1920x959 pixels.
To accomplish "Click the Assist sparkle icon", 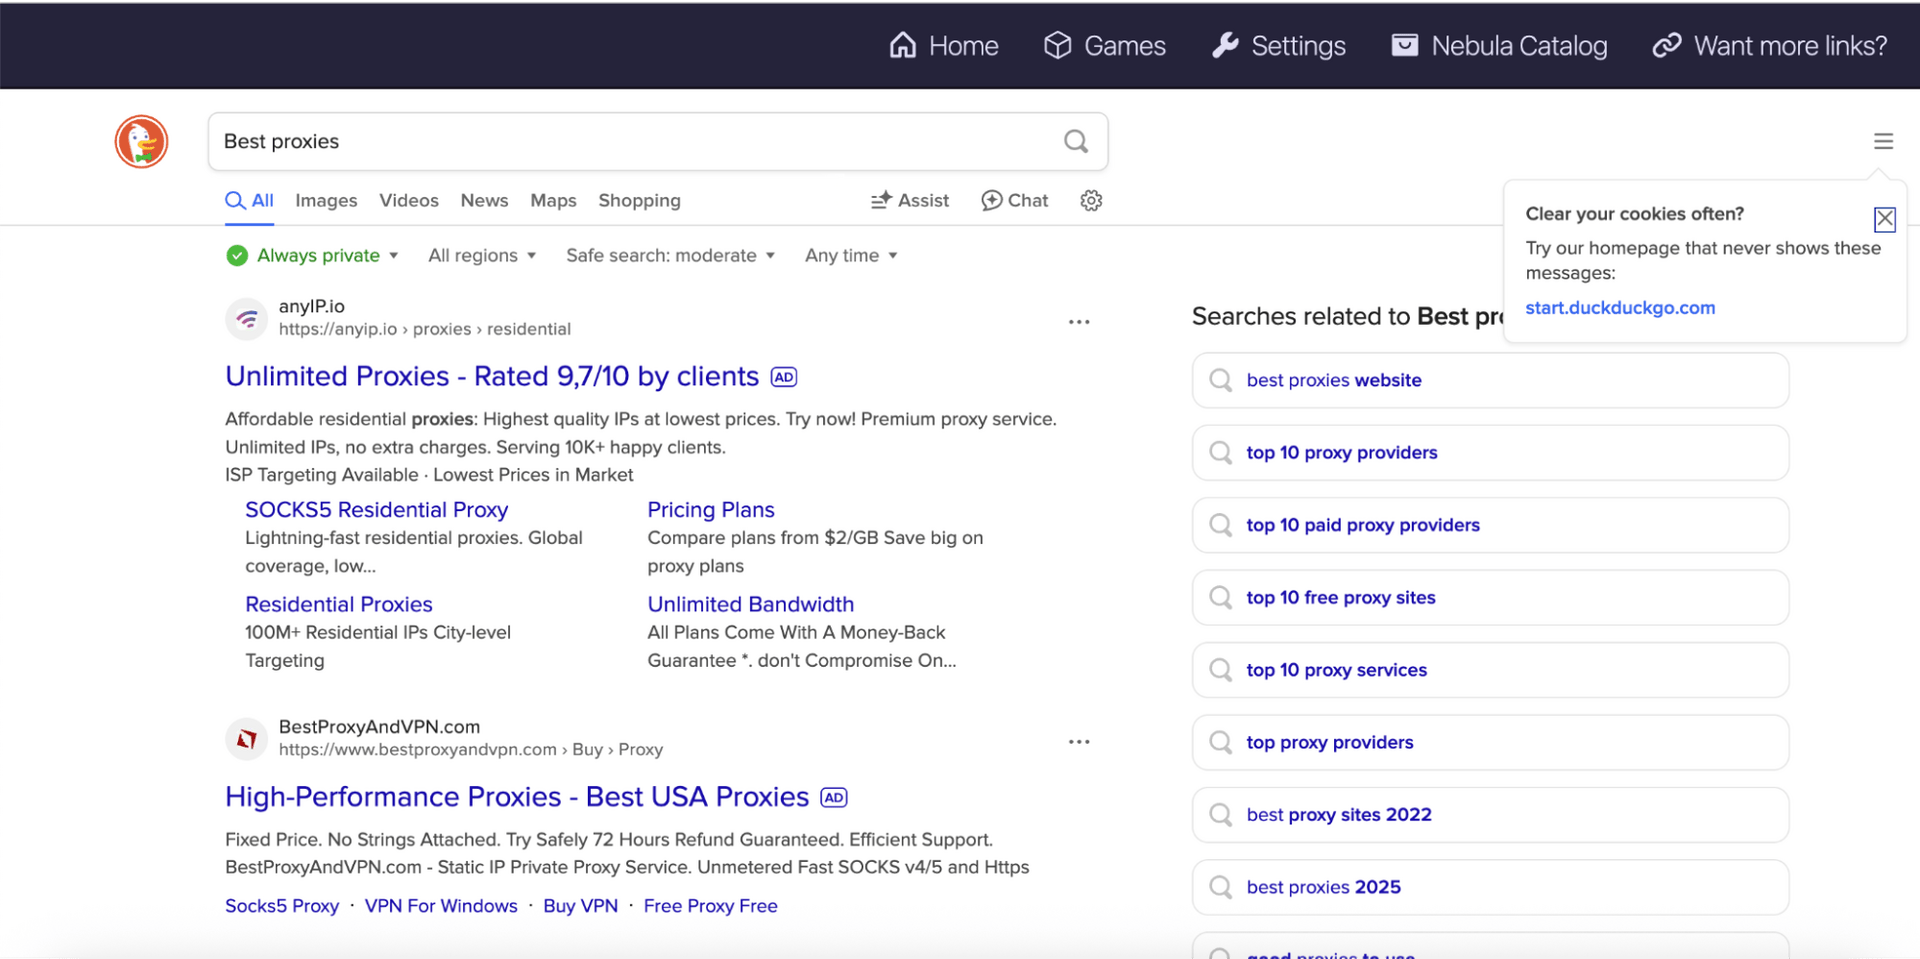I will tap(881, 200).
